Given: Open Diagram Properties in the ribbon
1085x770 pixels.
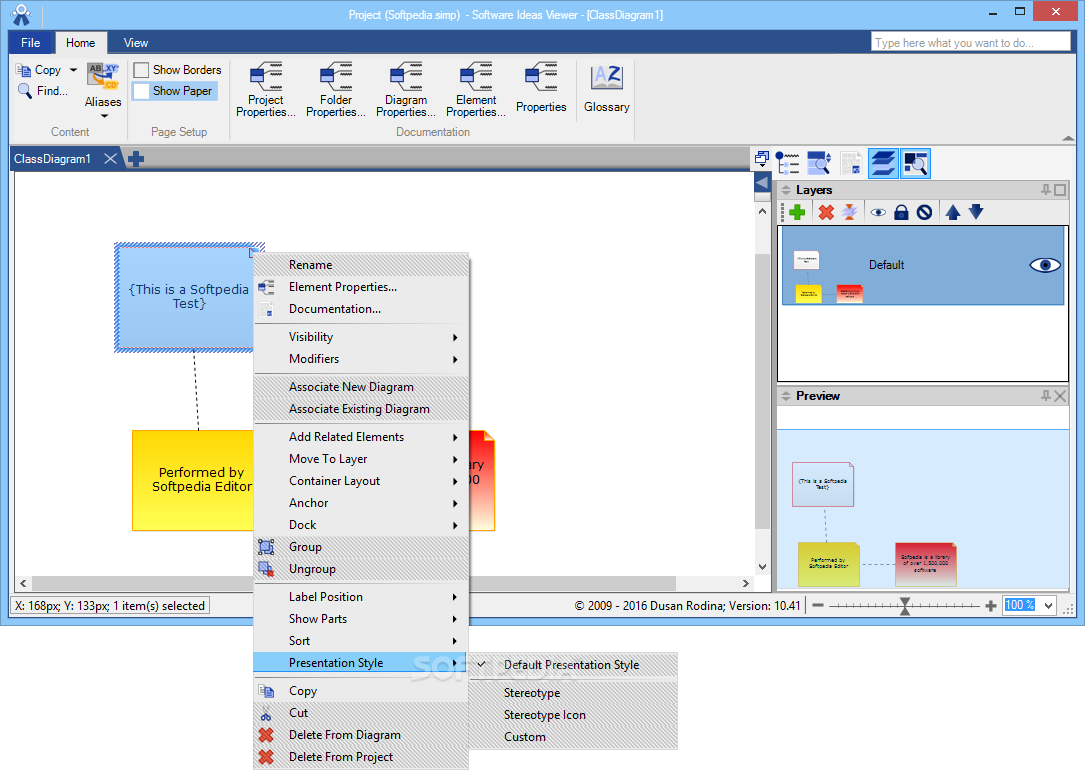Looking at the screenshot, I should click(405, 90).
